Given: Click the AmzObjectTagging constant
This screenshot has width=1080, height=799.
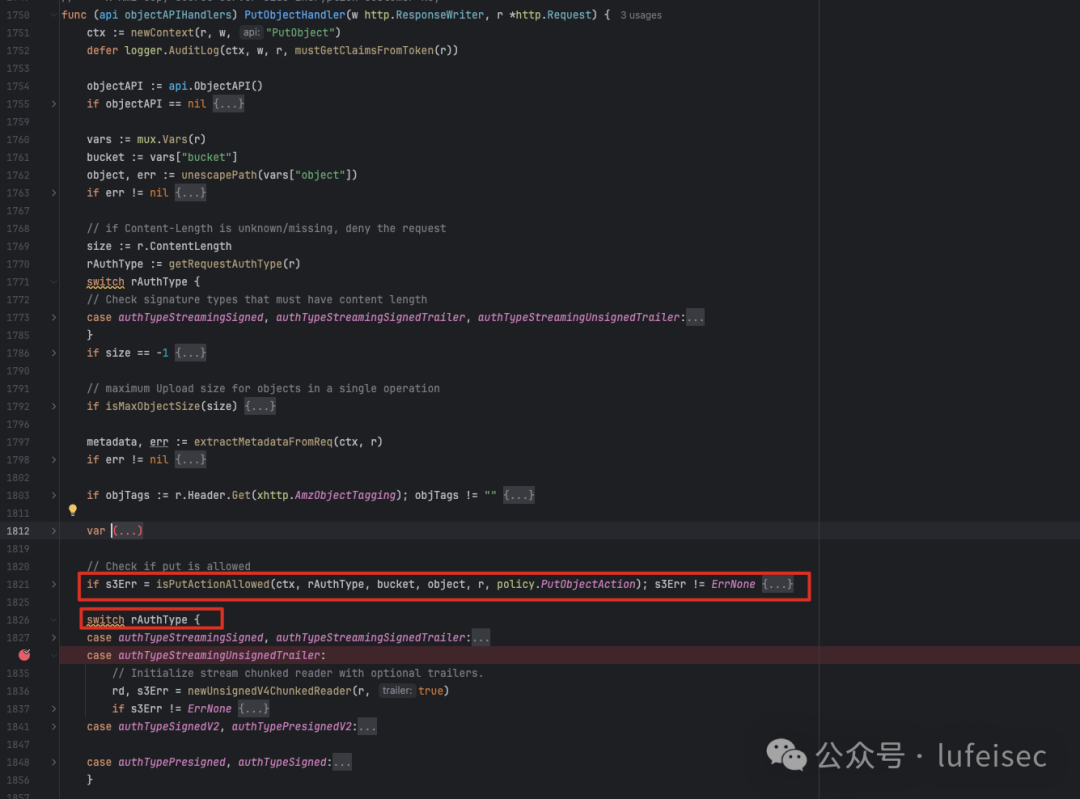Looking at the screenshot, I should point(345,495).
